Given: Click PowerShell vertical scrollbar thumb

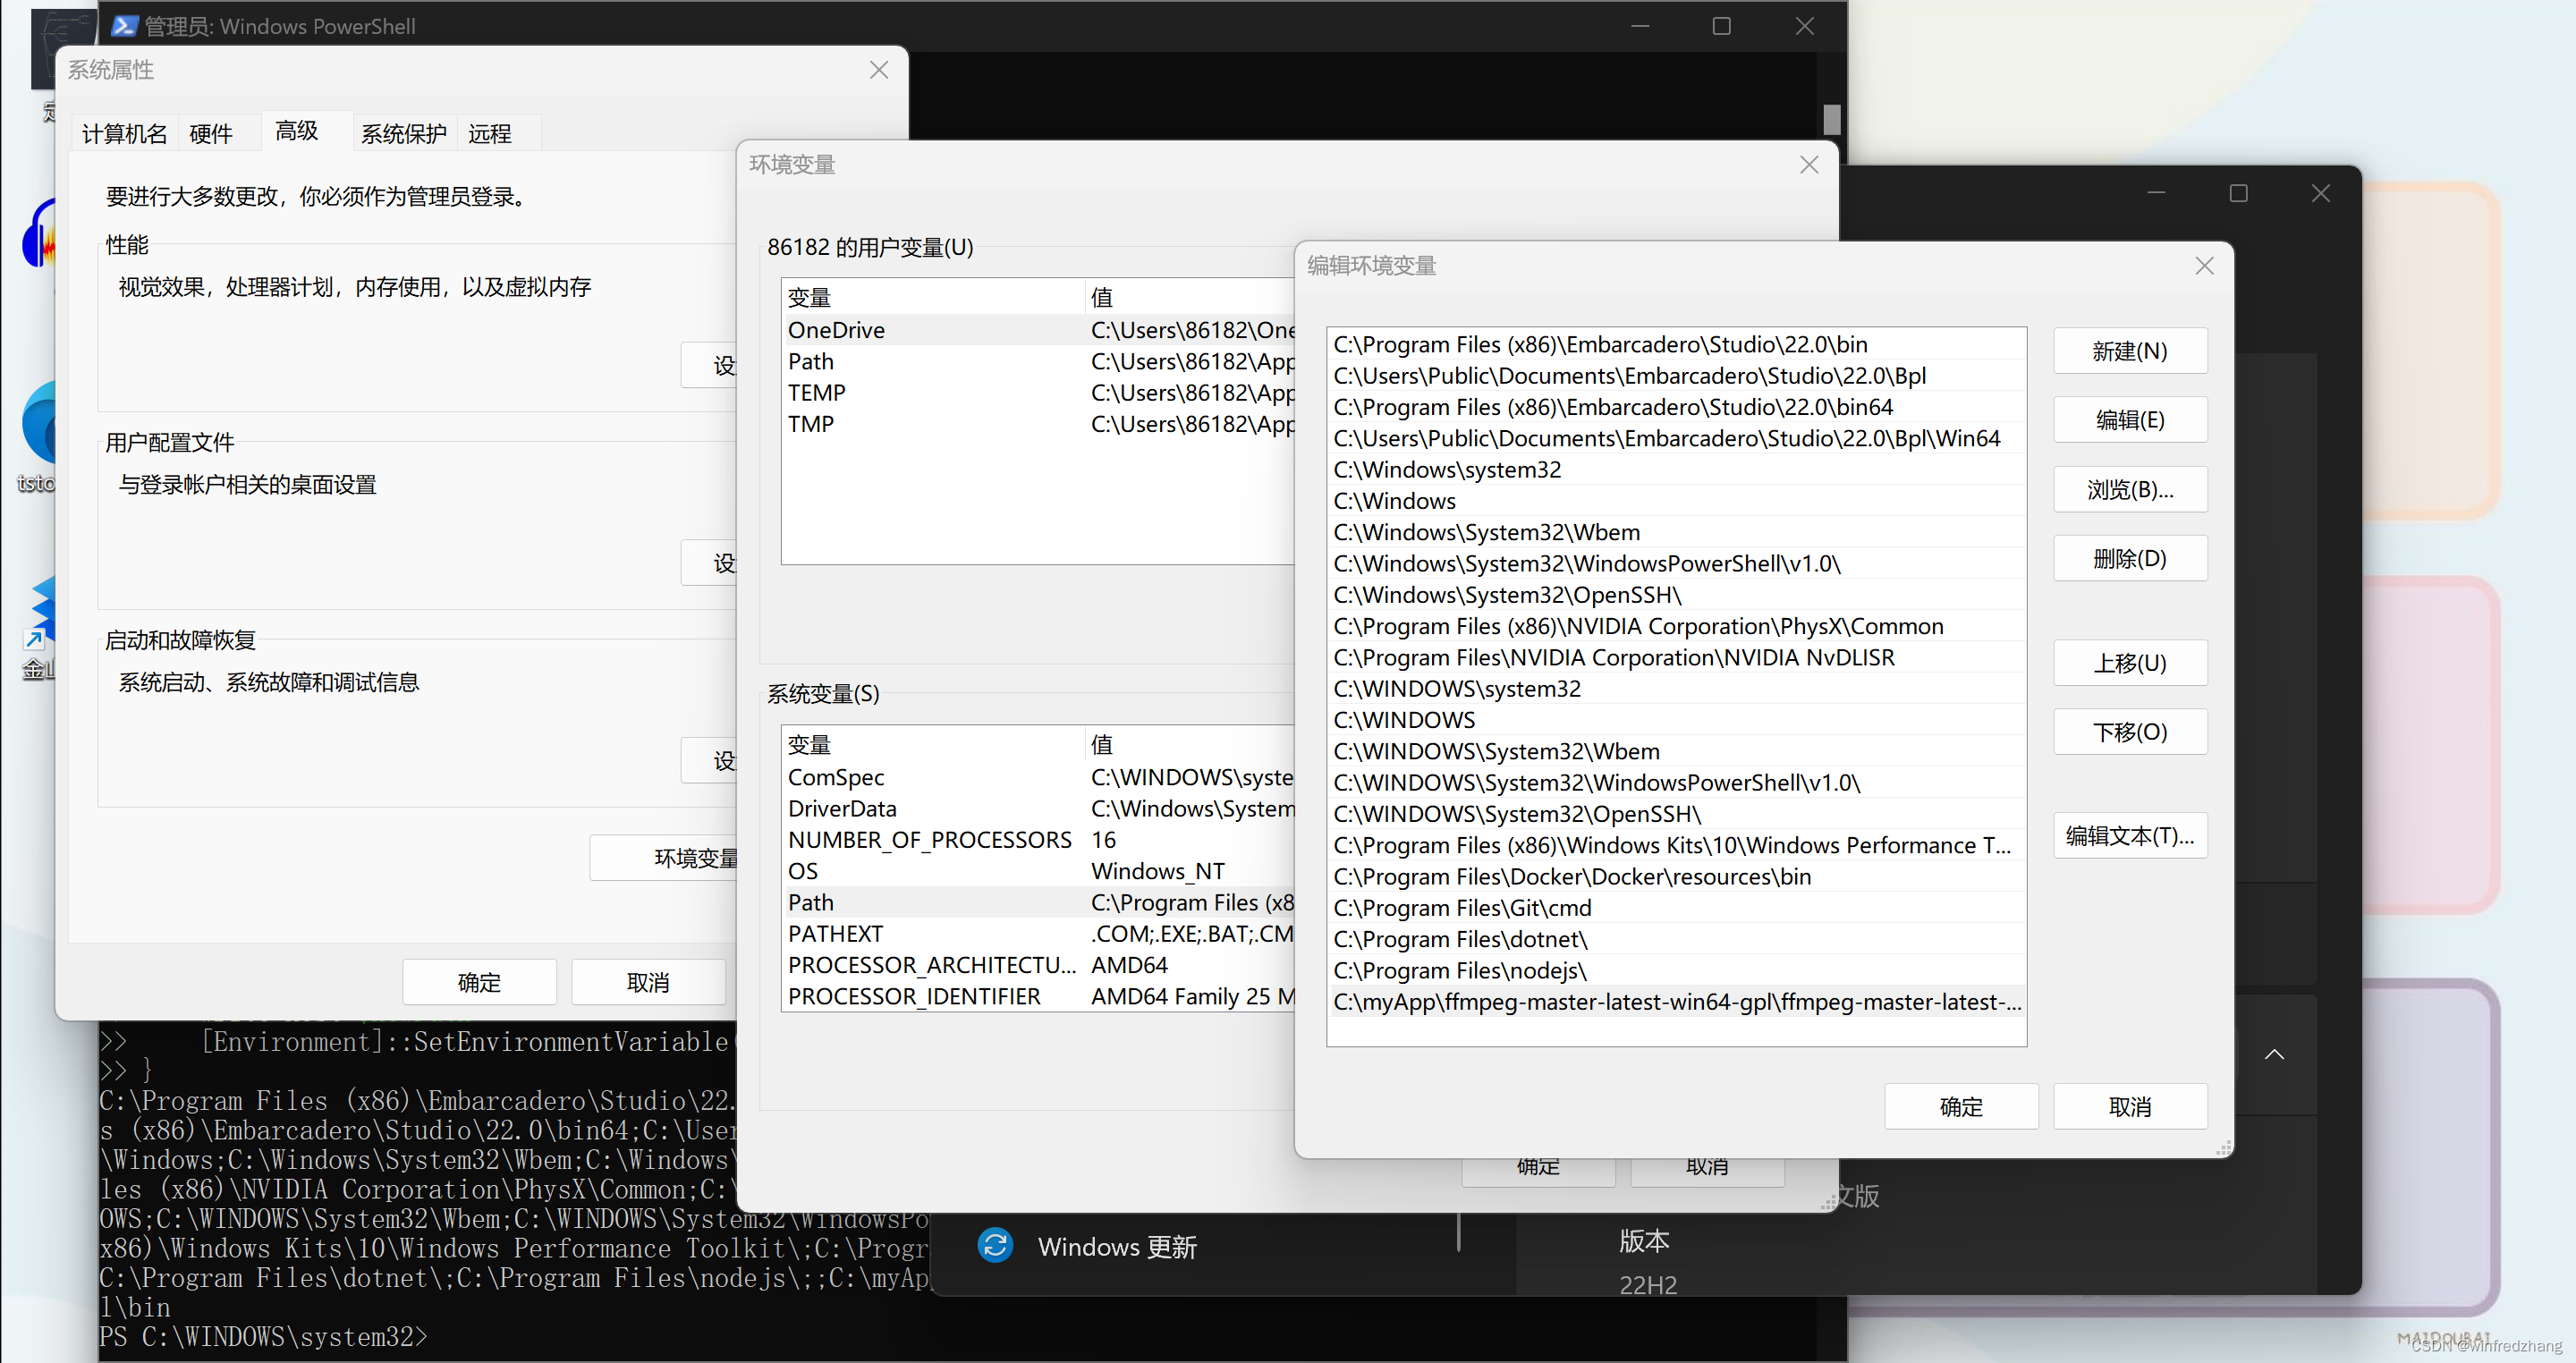Looking at the screenshot, I should tap(1831, 120).
